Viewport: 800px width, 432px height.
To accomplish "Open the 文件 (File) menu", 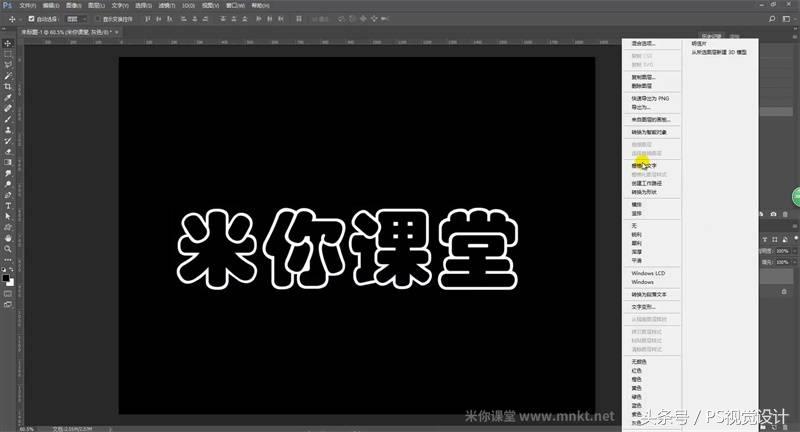I will click(x=28, y=6).
